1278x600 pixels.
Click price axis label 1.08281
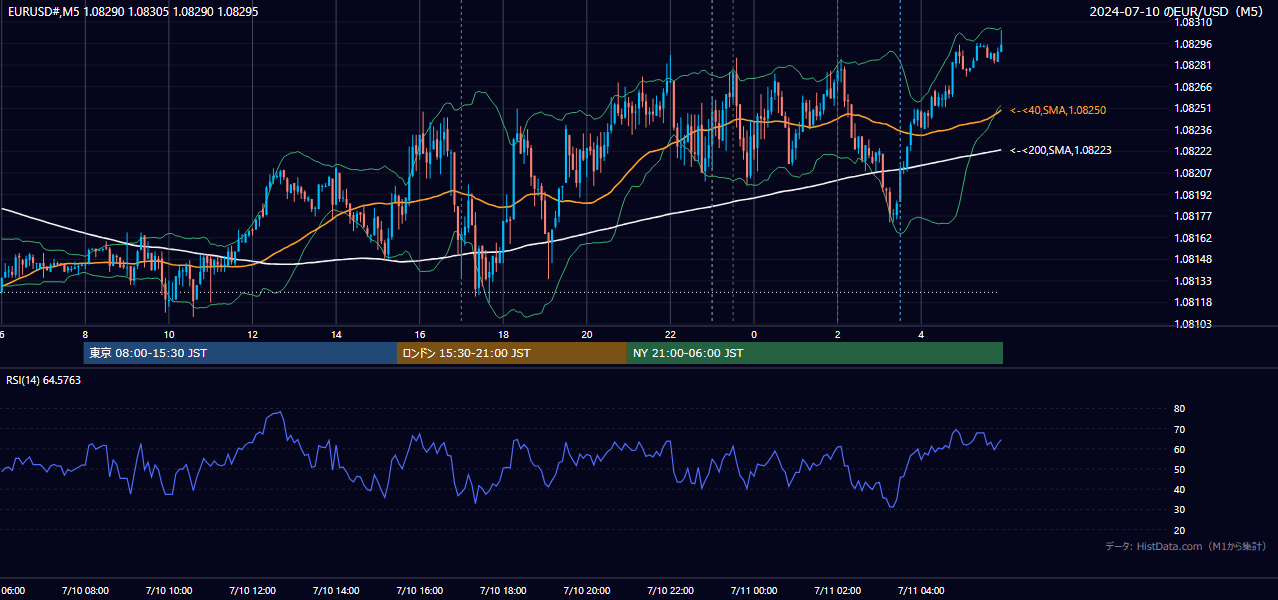[x=1193, y=65]
